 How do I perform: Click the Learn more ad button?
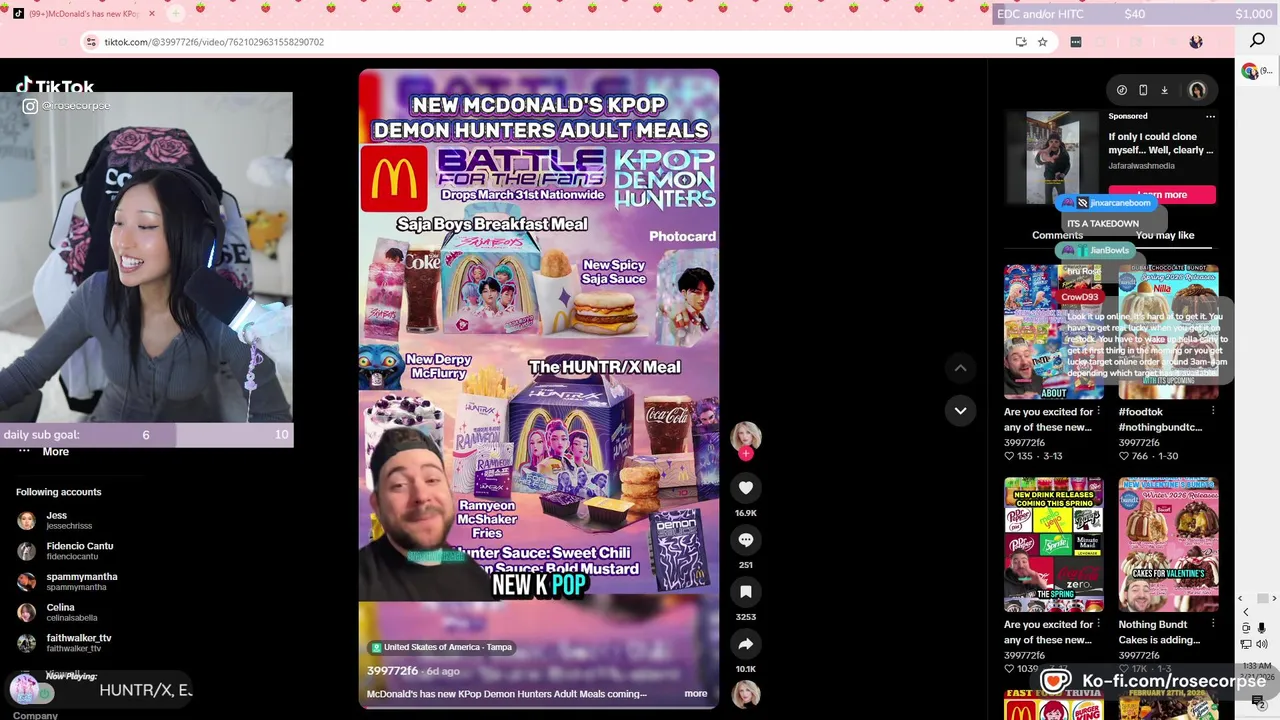pos(1162,194)
